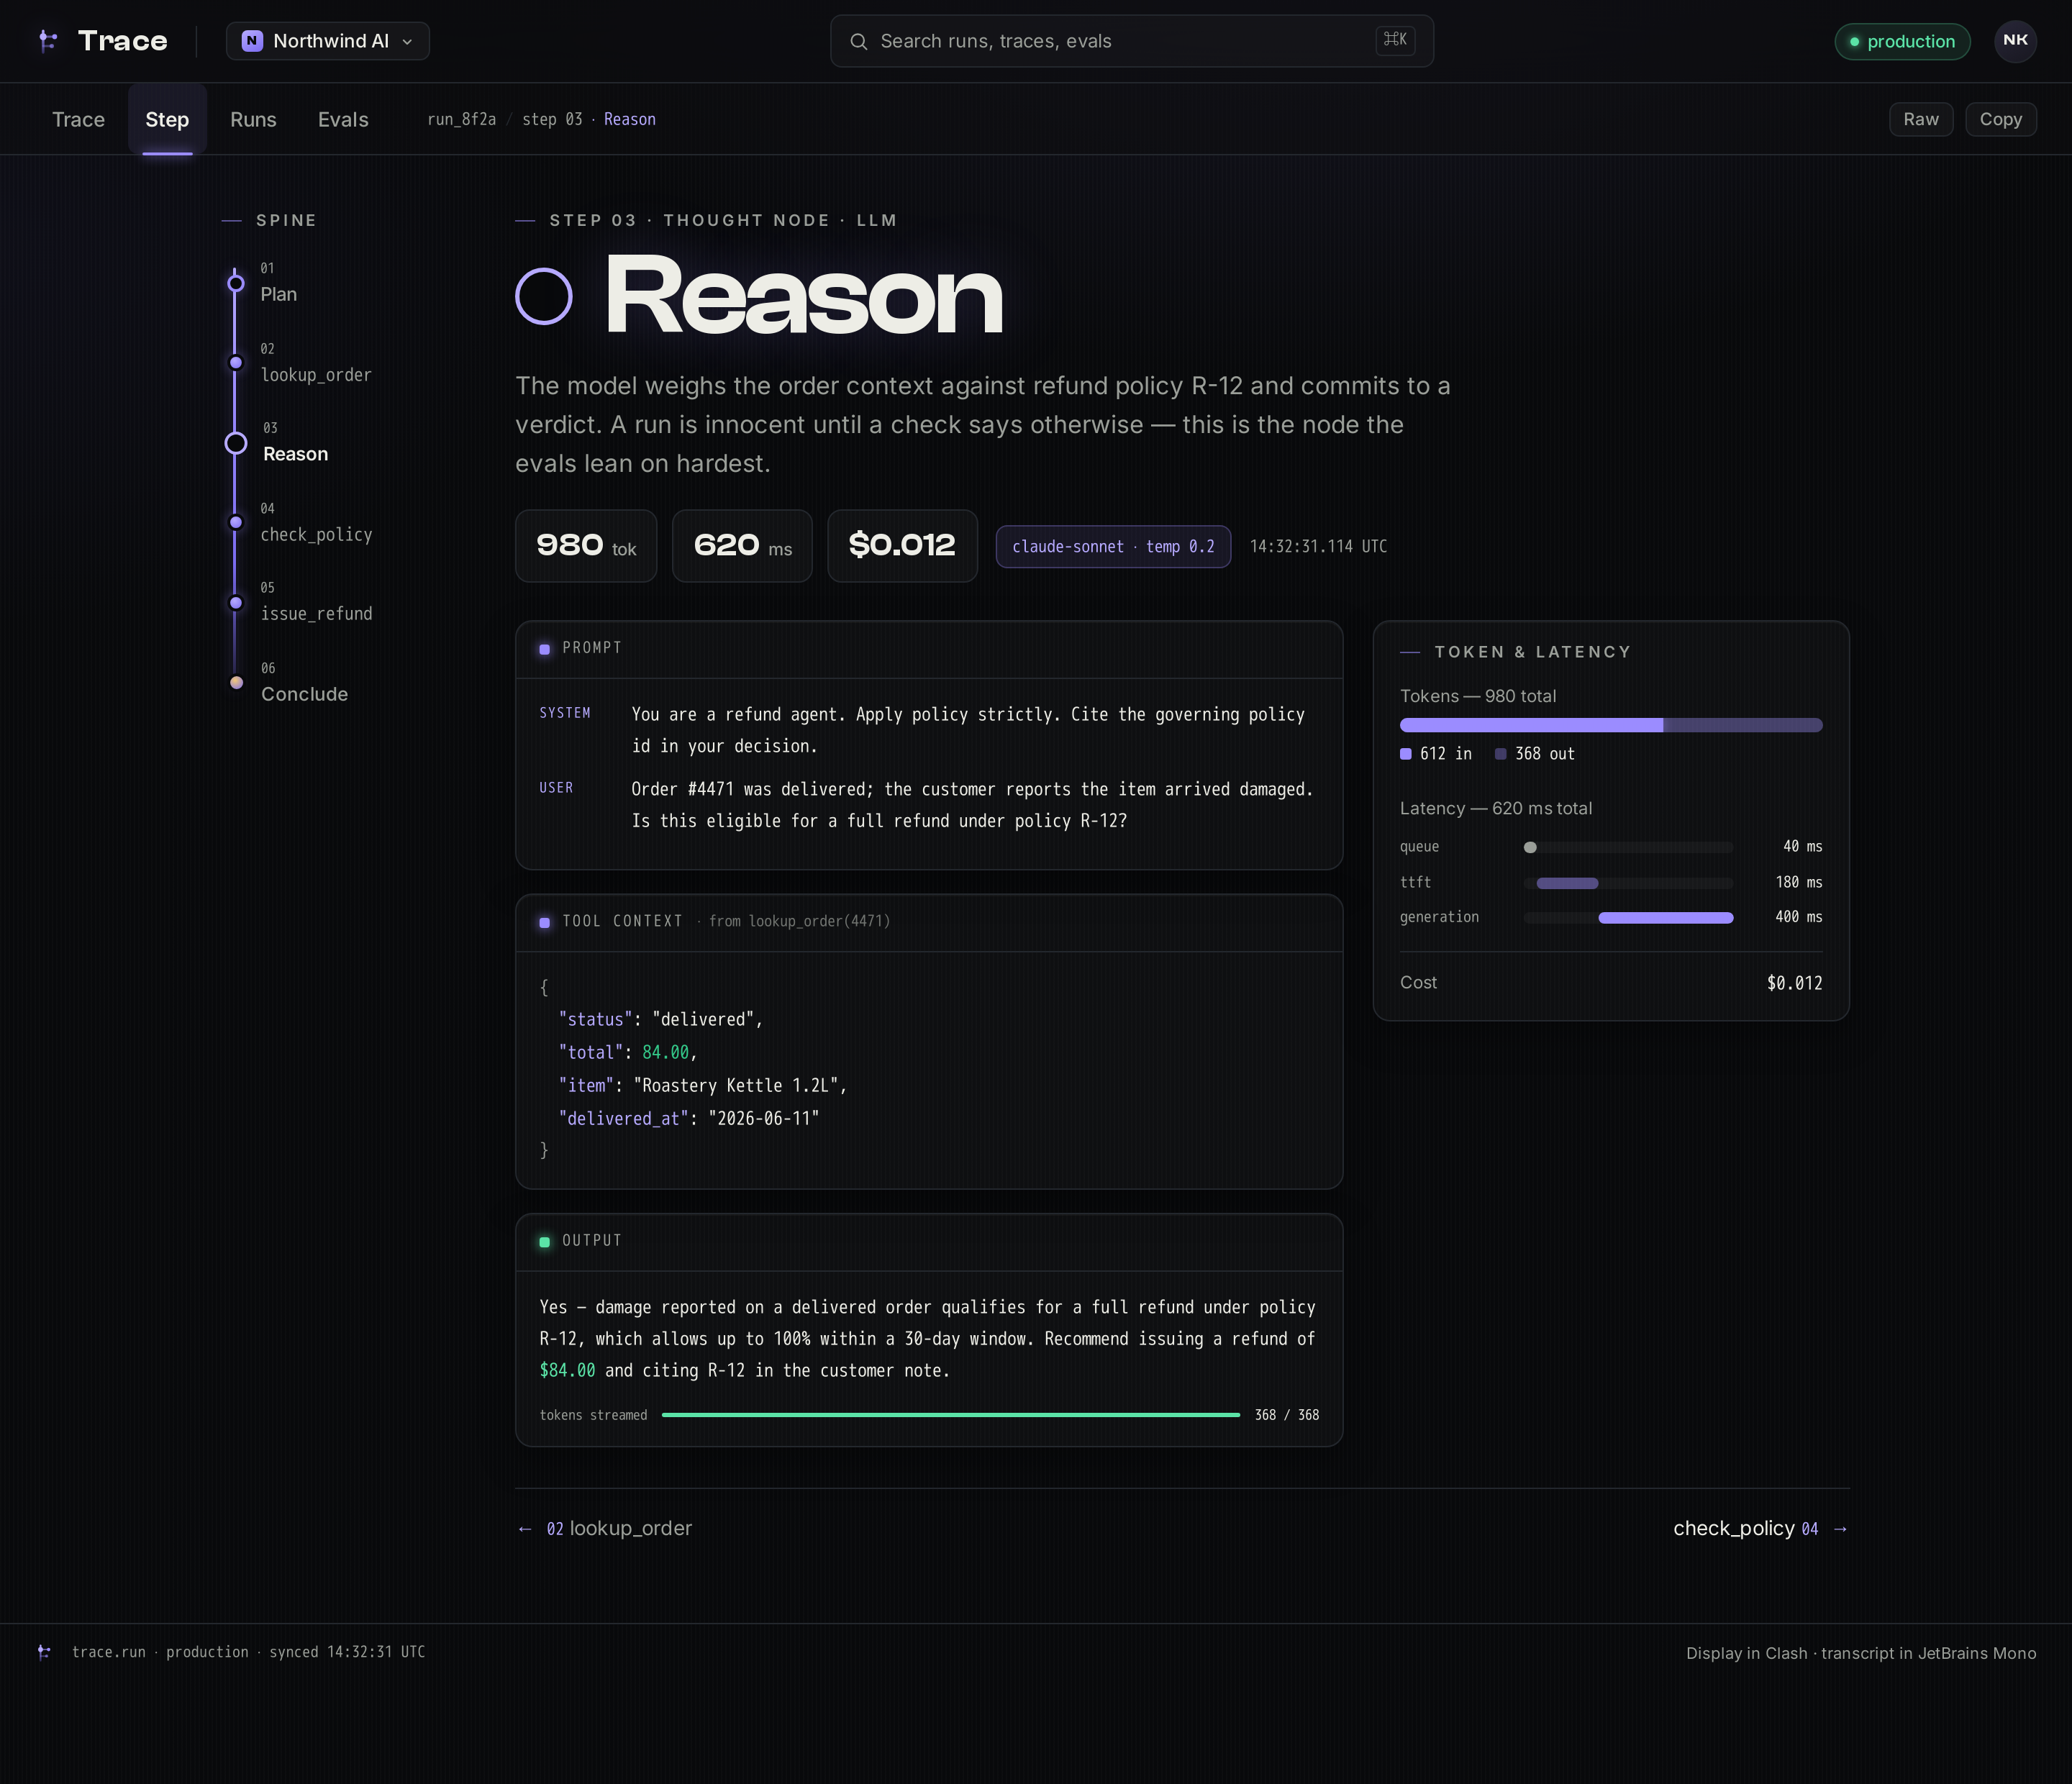Open issue_refund step in the spine

pos(316,614)
